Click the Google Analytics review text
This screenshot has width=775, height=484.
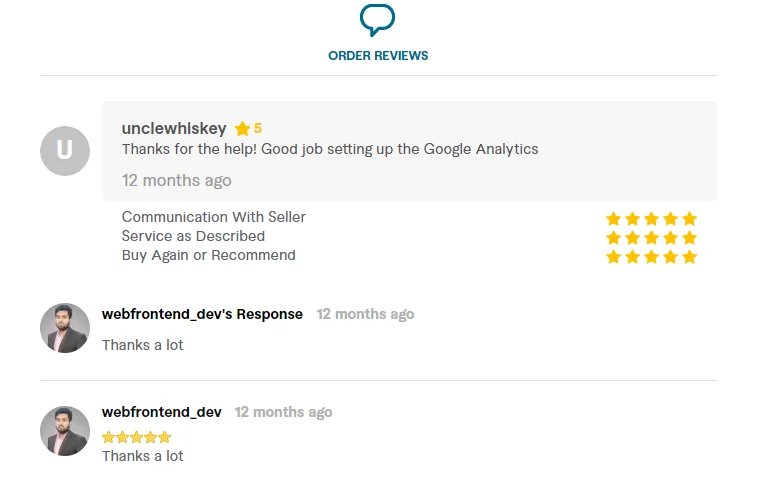click(330, 149)
